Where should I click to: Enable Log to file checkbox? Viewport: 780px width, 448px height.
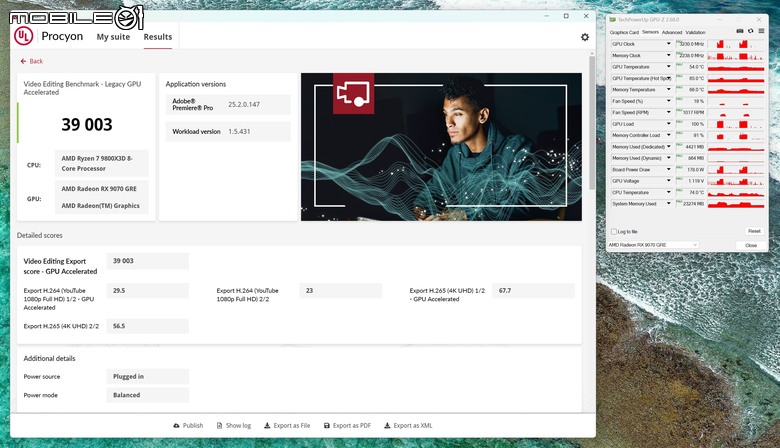pyautogui.click(x=614, y=232)
